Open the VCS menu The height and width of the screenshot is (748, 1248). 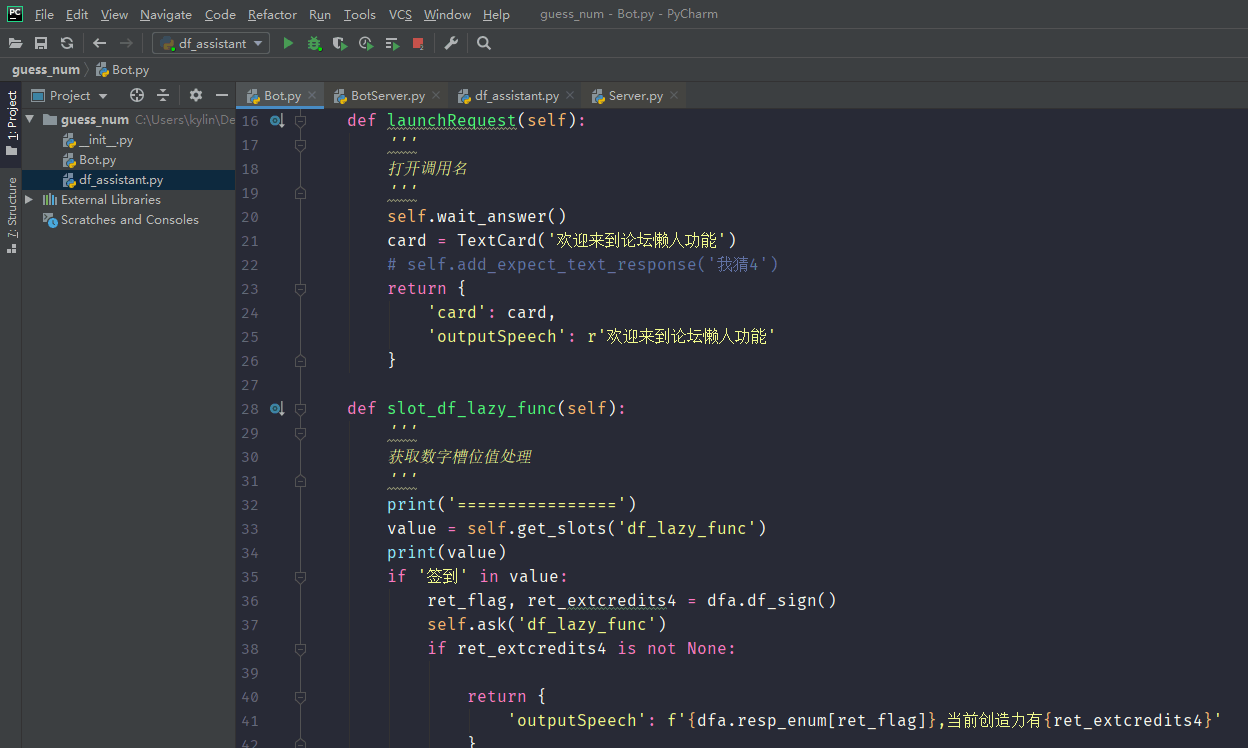(400, 14)
